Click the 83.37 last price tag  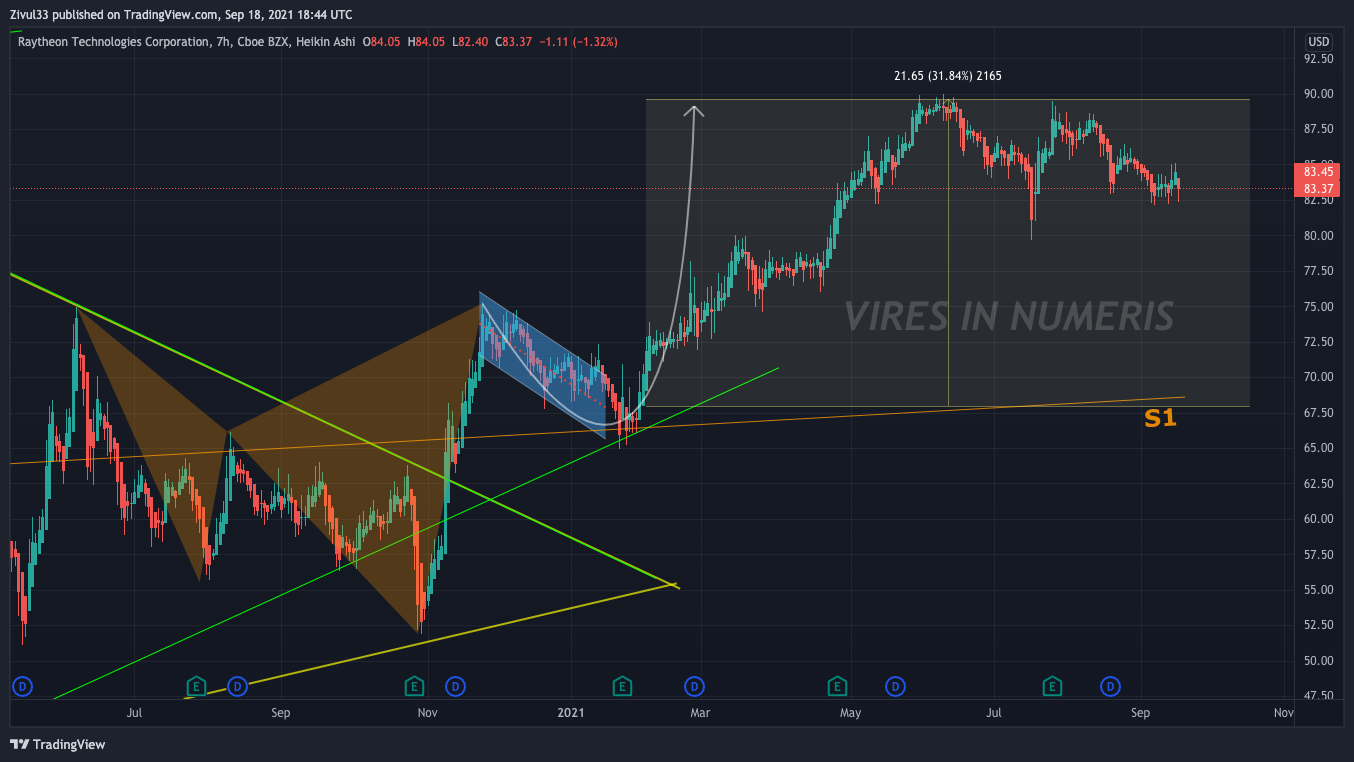click(1315, 189)
